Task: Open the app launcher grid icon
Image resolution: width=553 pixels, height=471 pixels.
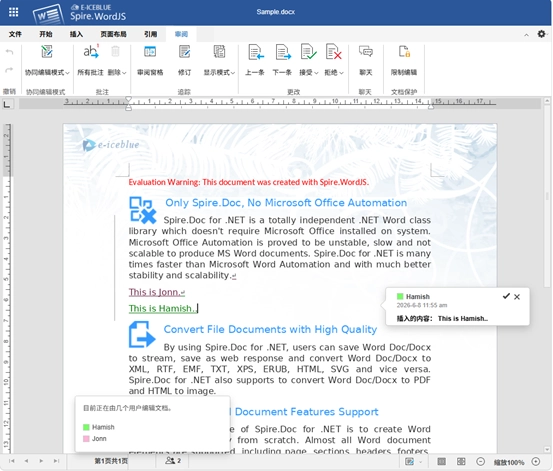Action: [14, 12]
